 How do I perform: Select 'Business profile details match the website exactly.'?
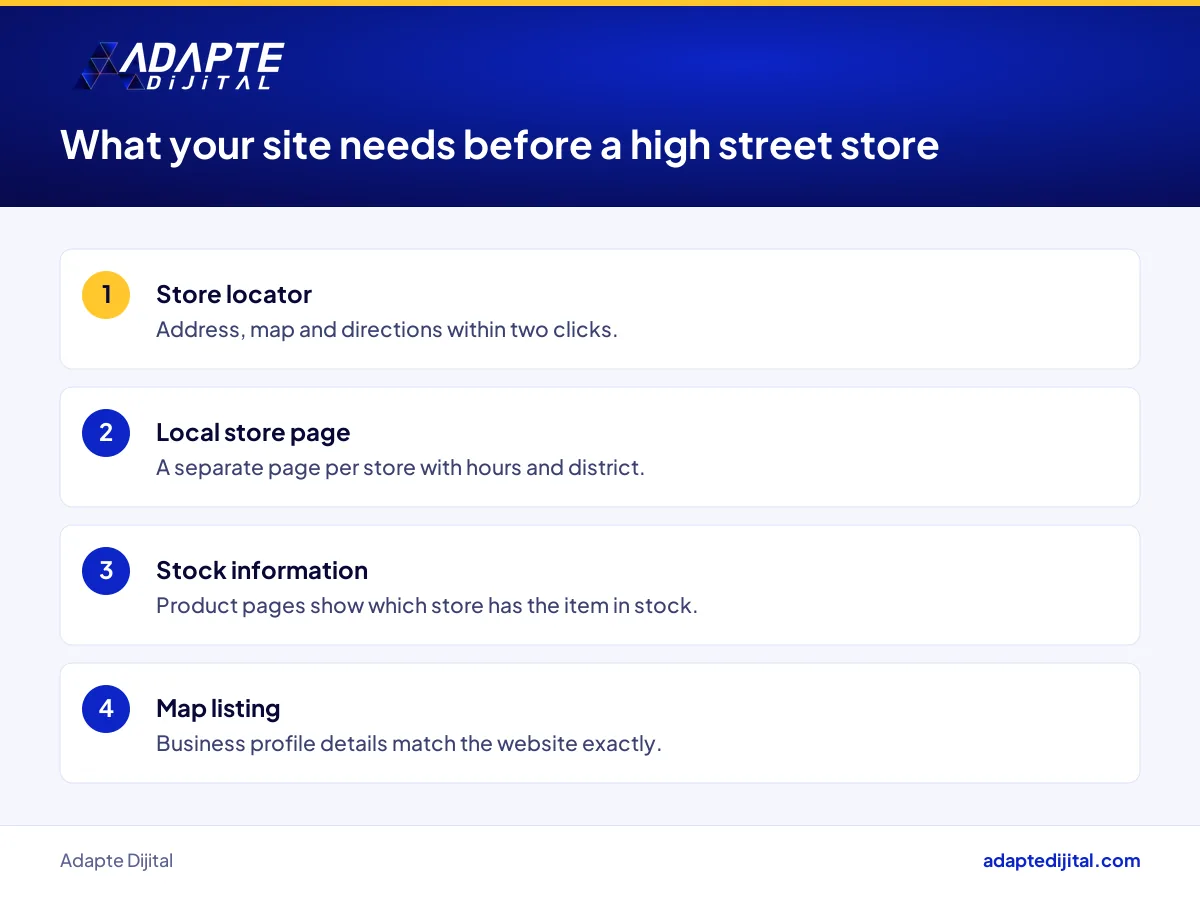(409, 744)
